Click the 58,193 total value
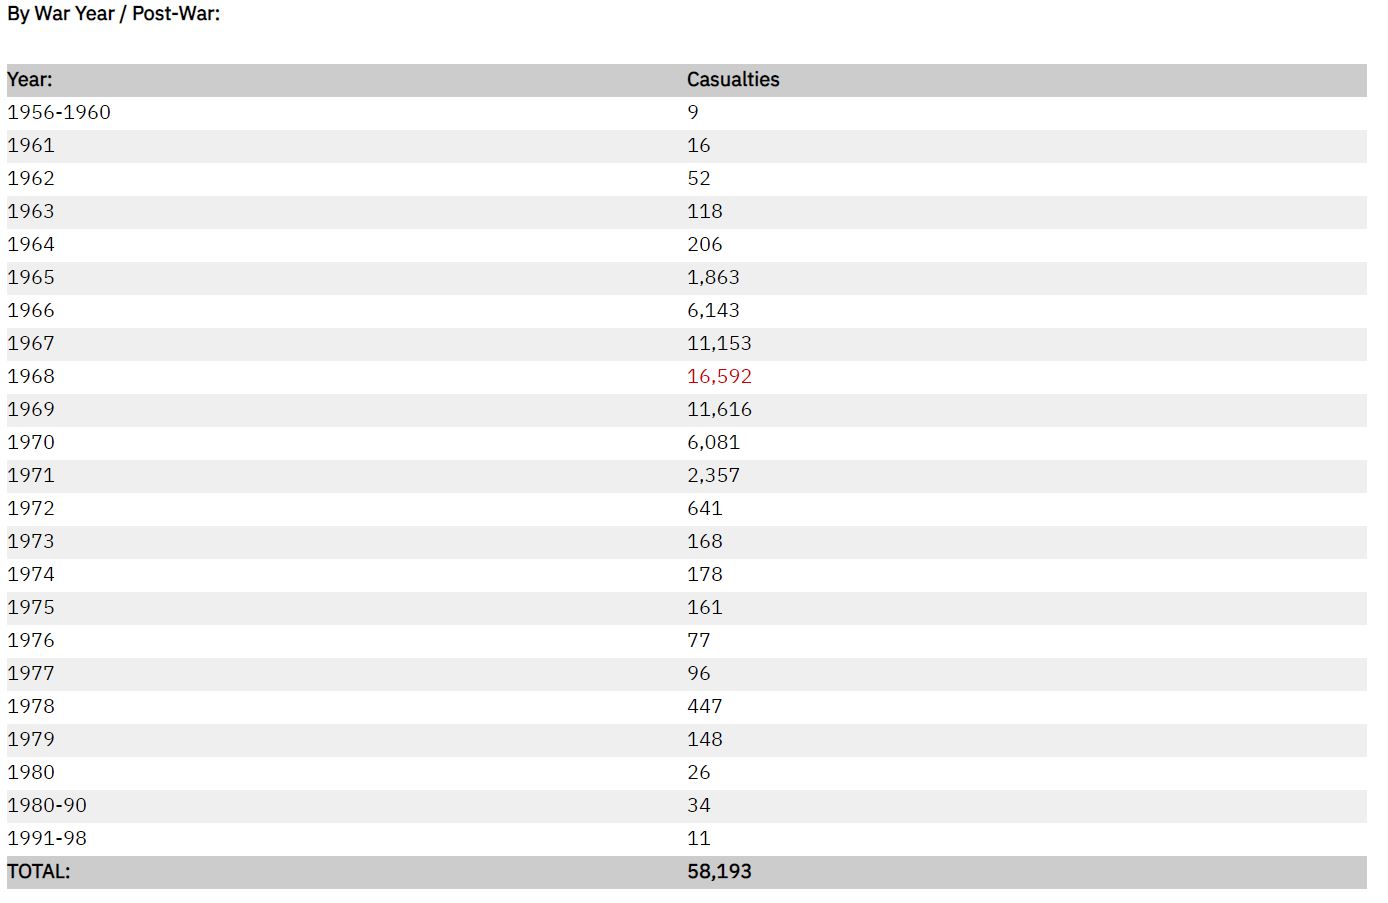 719,872
